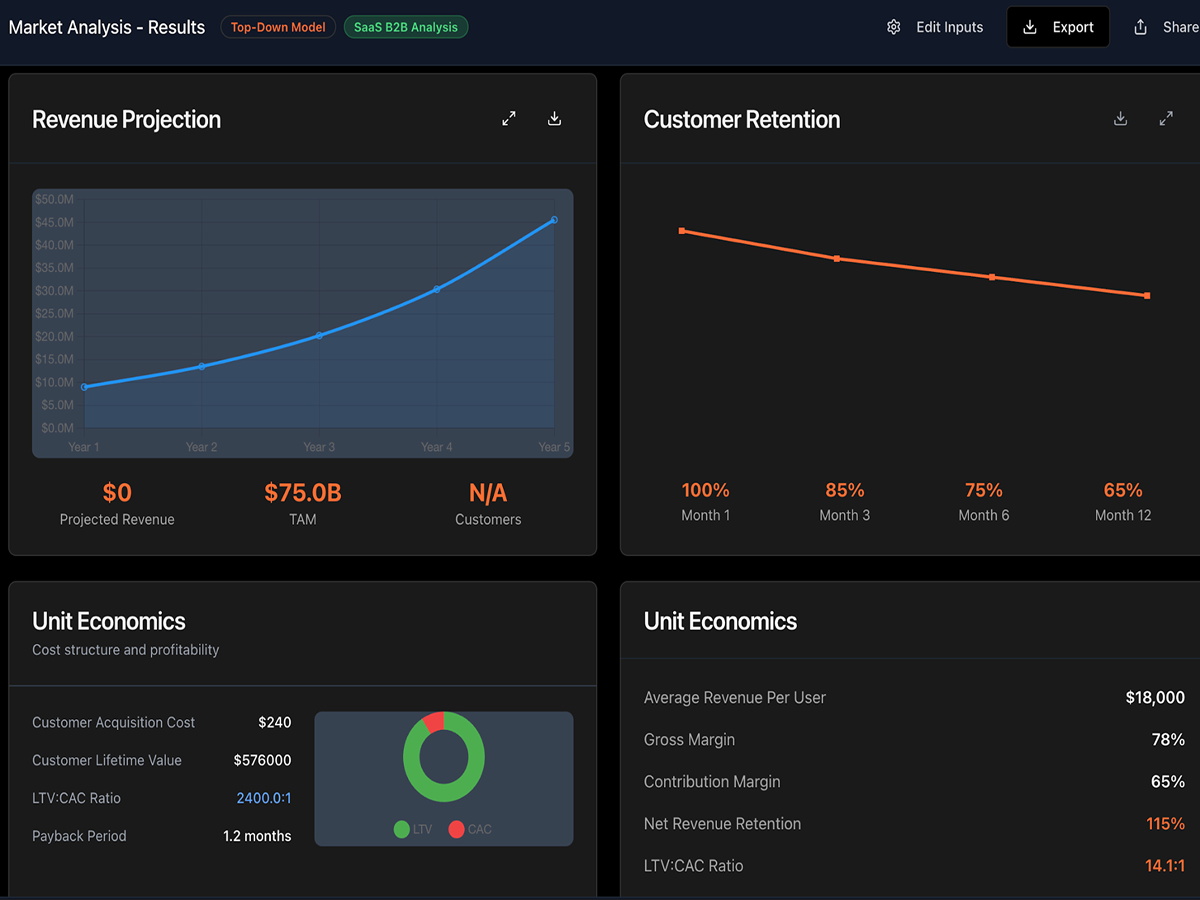Toggle the CAC legend item in donut chart

point(470,829)
